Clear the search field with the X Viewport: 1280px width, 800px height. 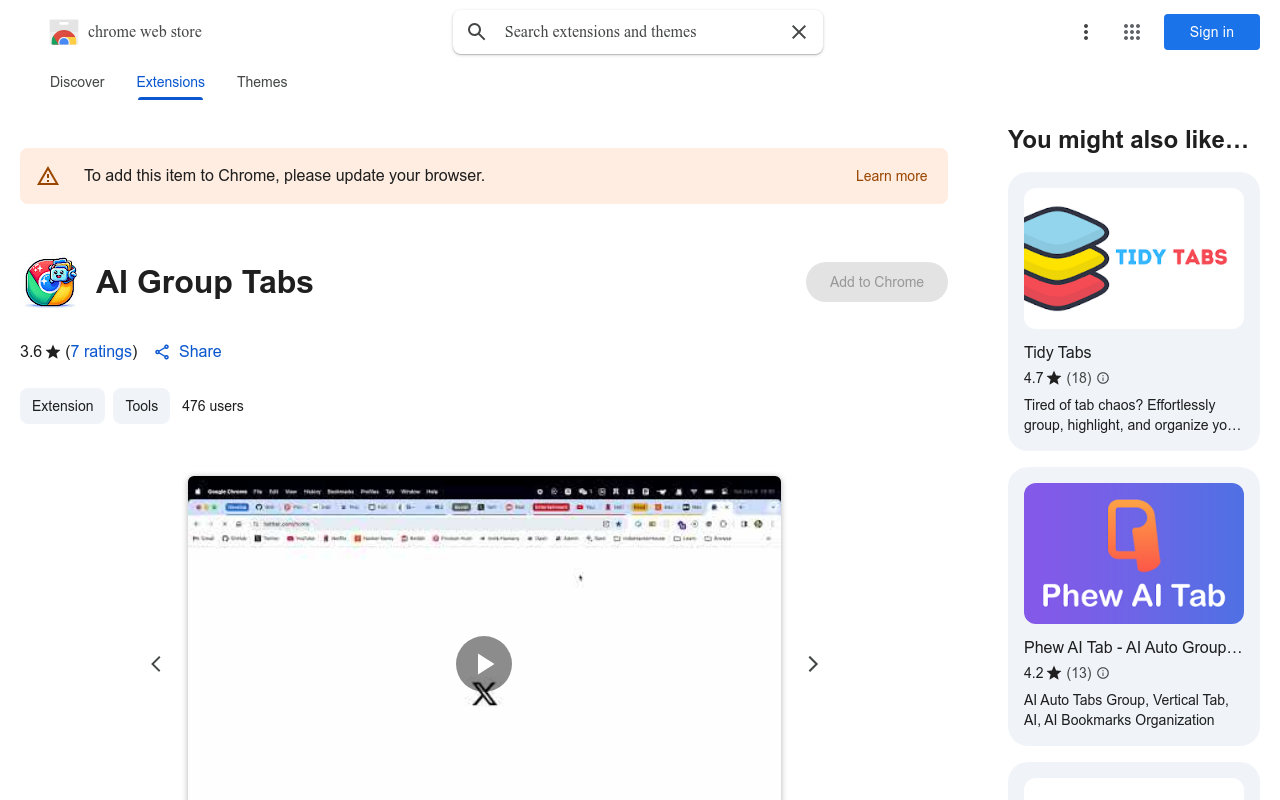[798, 31]
